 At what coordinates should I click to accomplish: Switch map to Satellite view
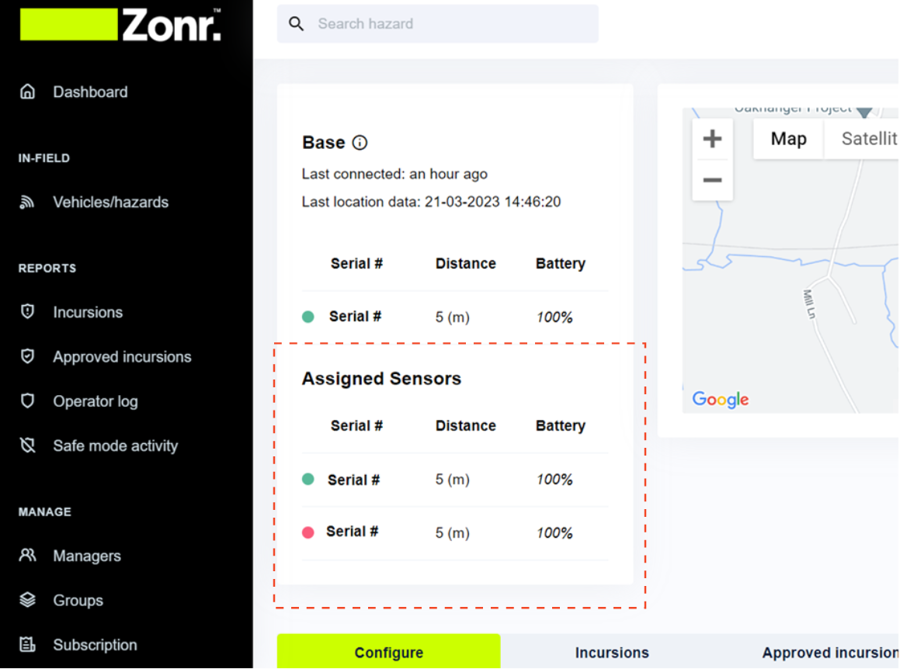[866, 139]
